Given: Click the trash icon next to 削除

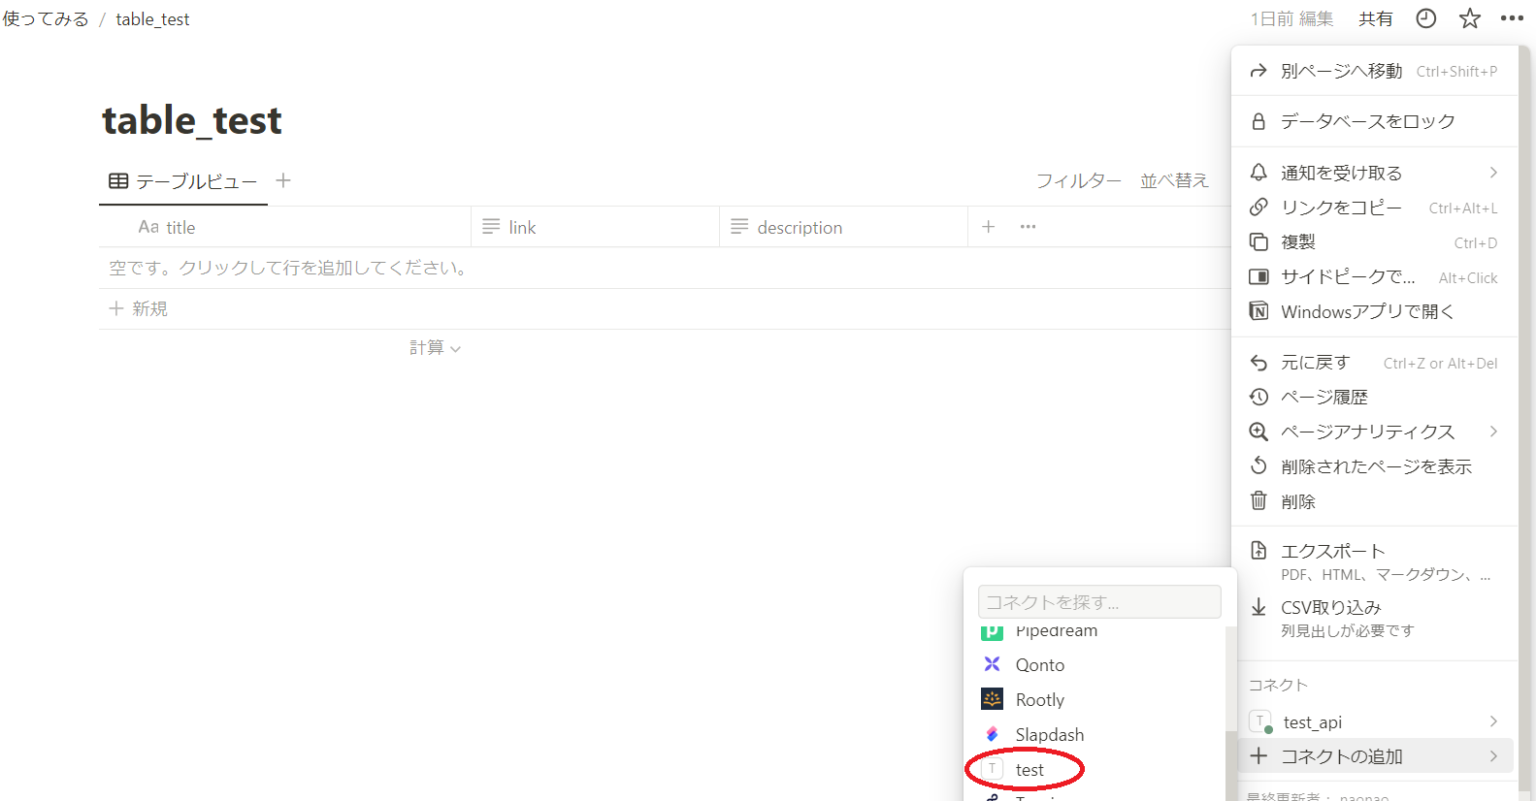Looking at the screenshot, I should pos(1259,501).
